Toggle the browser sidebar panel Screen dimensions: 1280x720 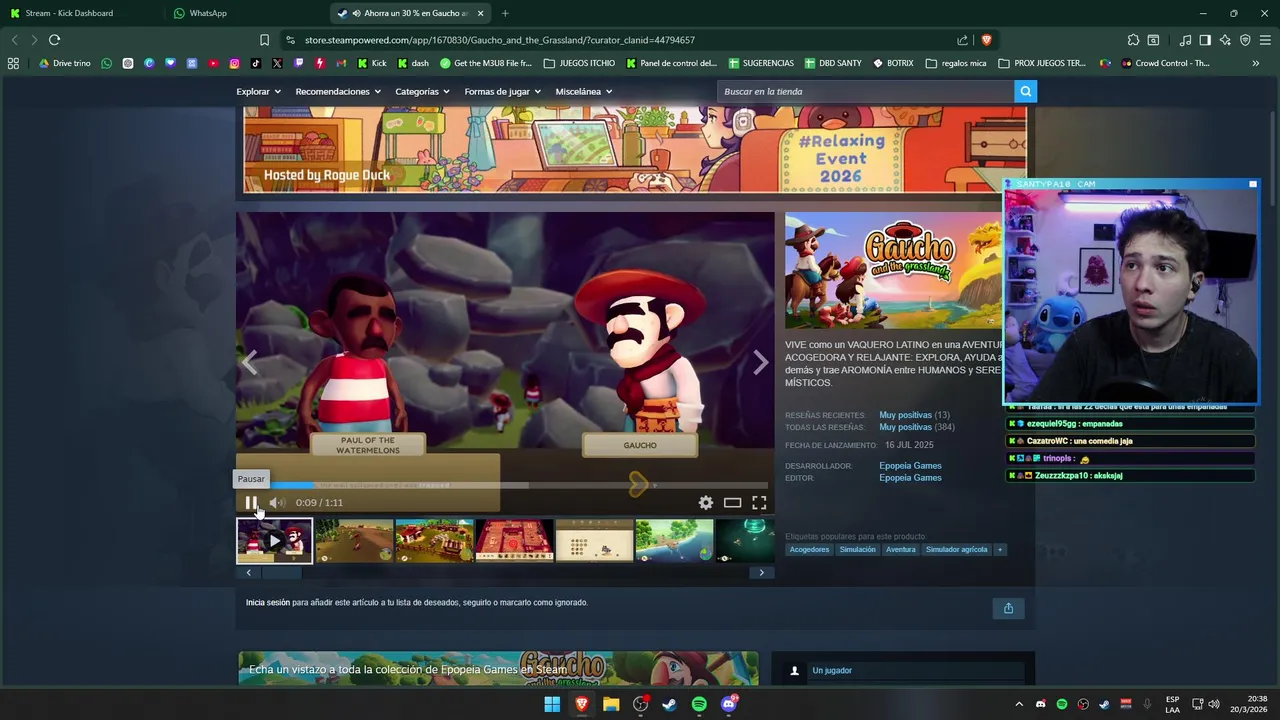coord(1205,40)
